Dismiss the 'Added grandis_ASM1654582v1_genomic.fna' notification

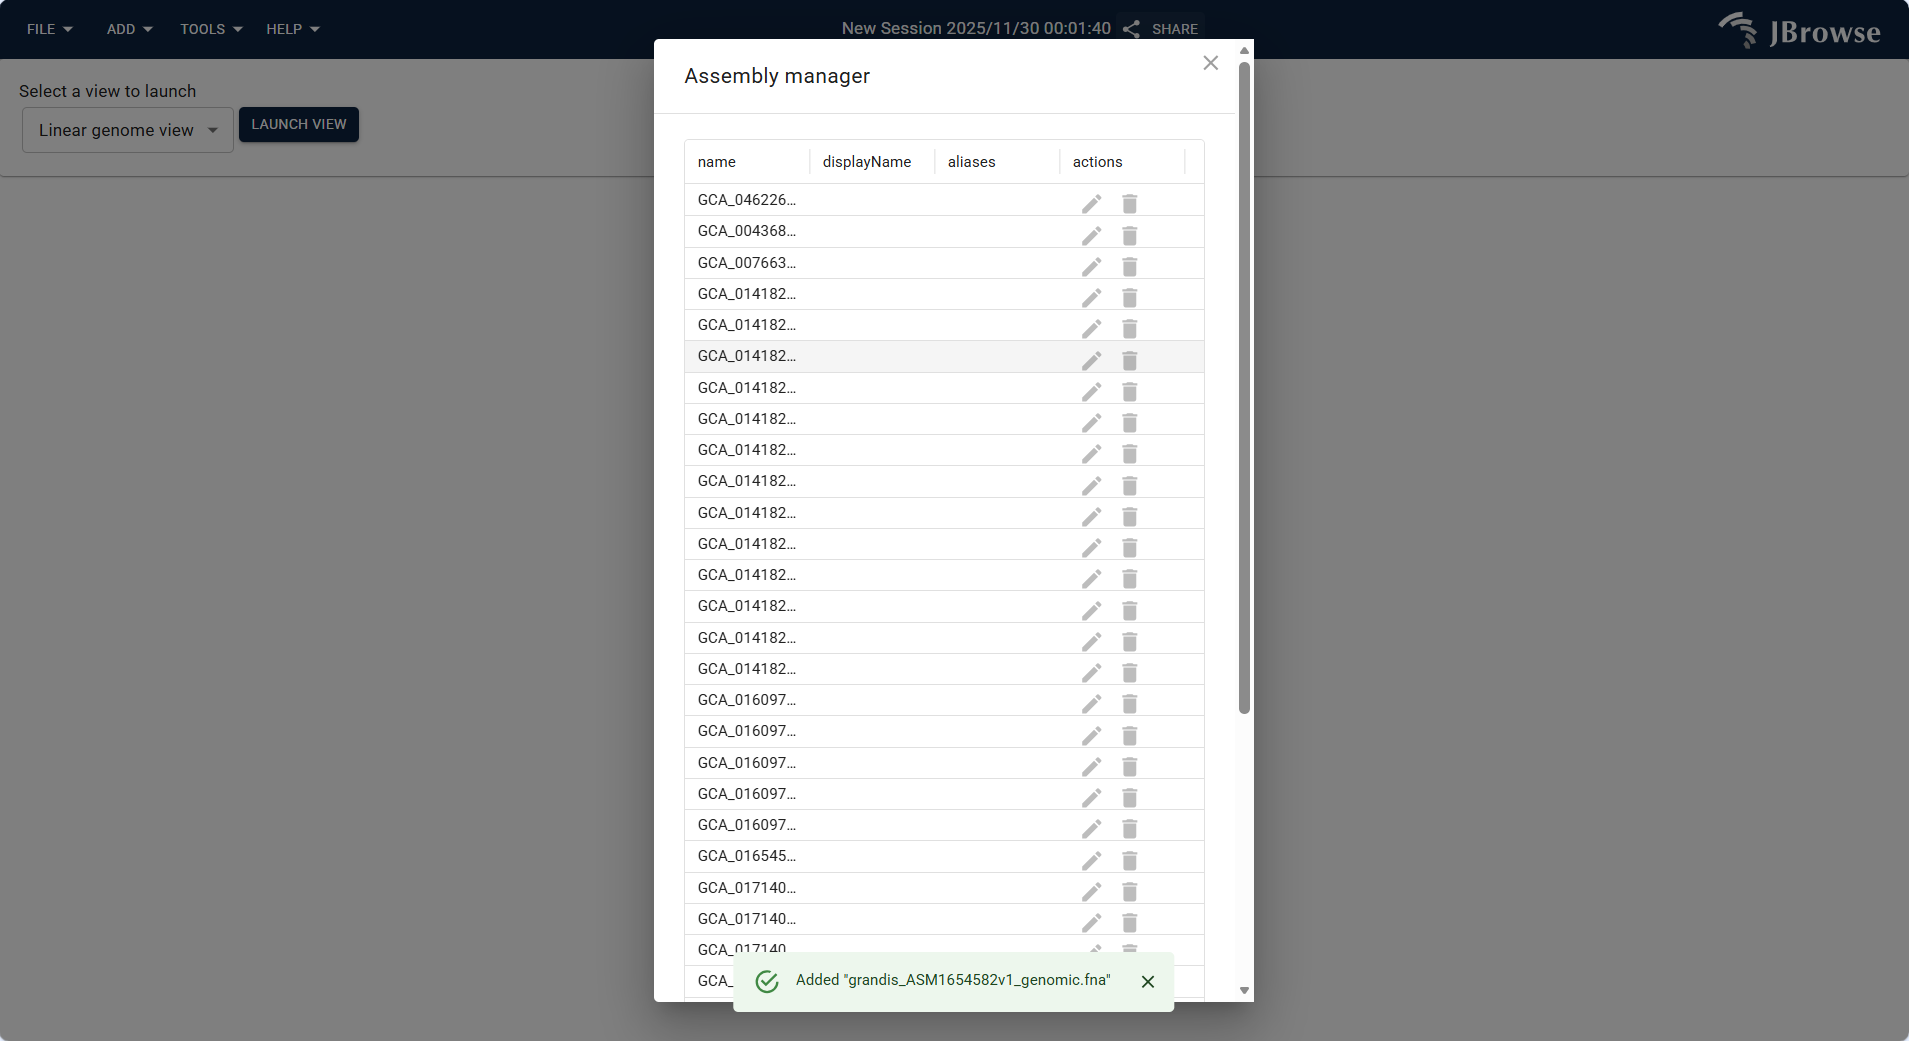1147,981
